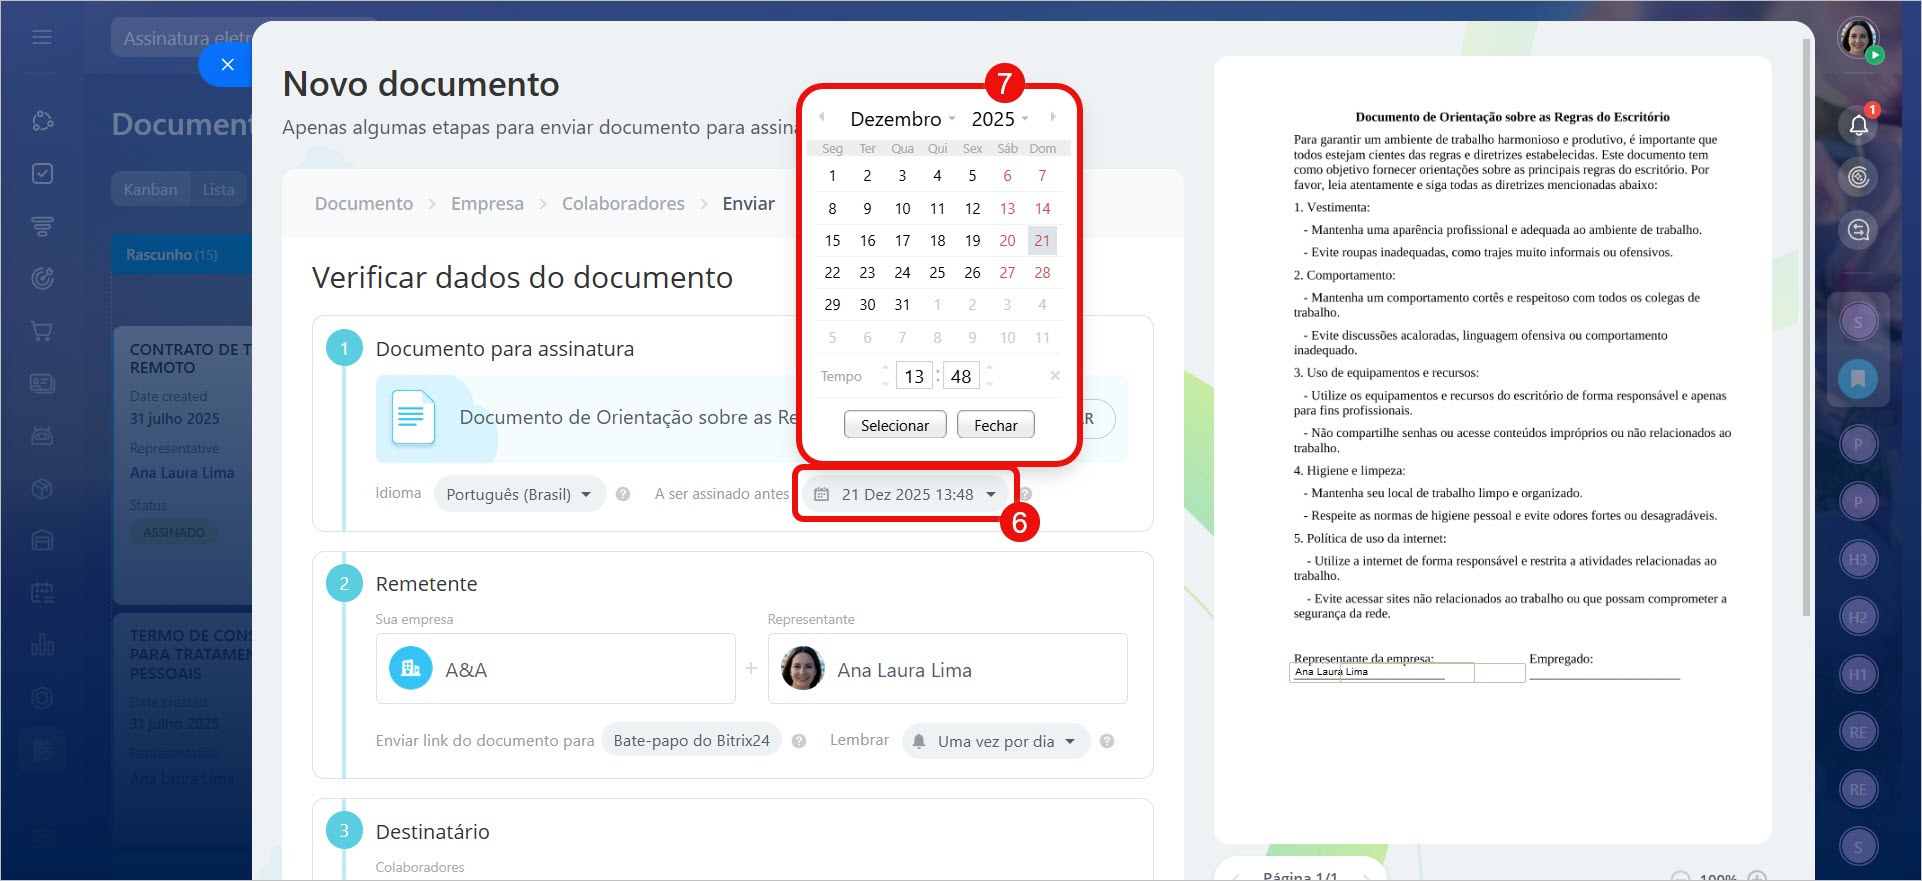
Task: Click the help icon next to Idioma
Action: coord(623,494)
